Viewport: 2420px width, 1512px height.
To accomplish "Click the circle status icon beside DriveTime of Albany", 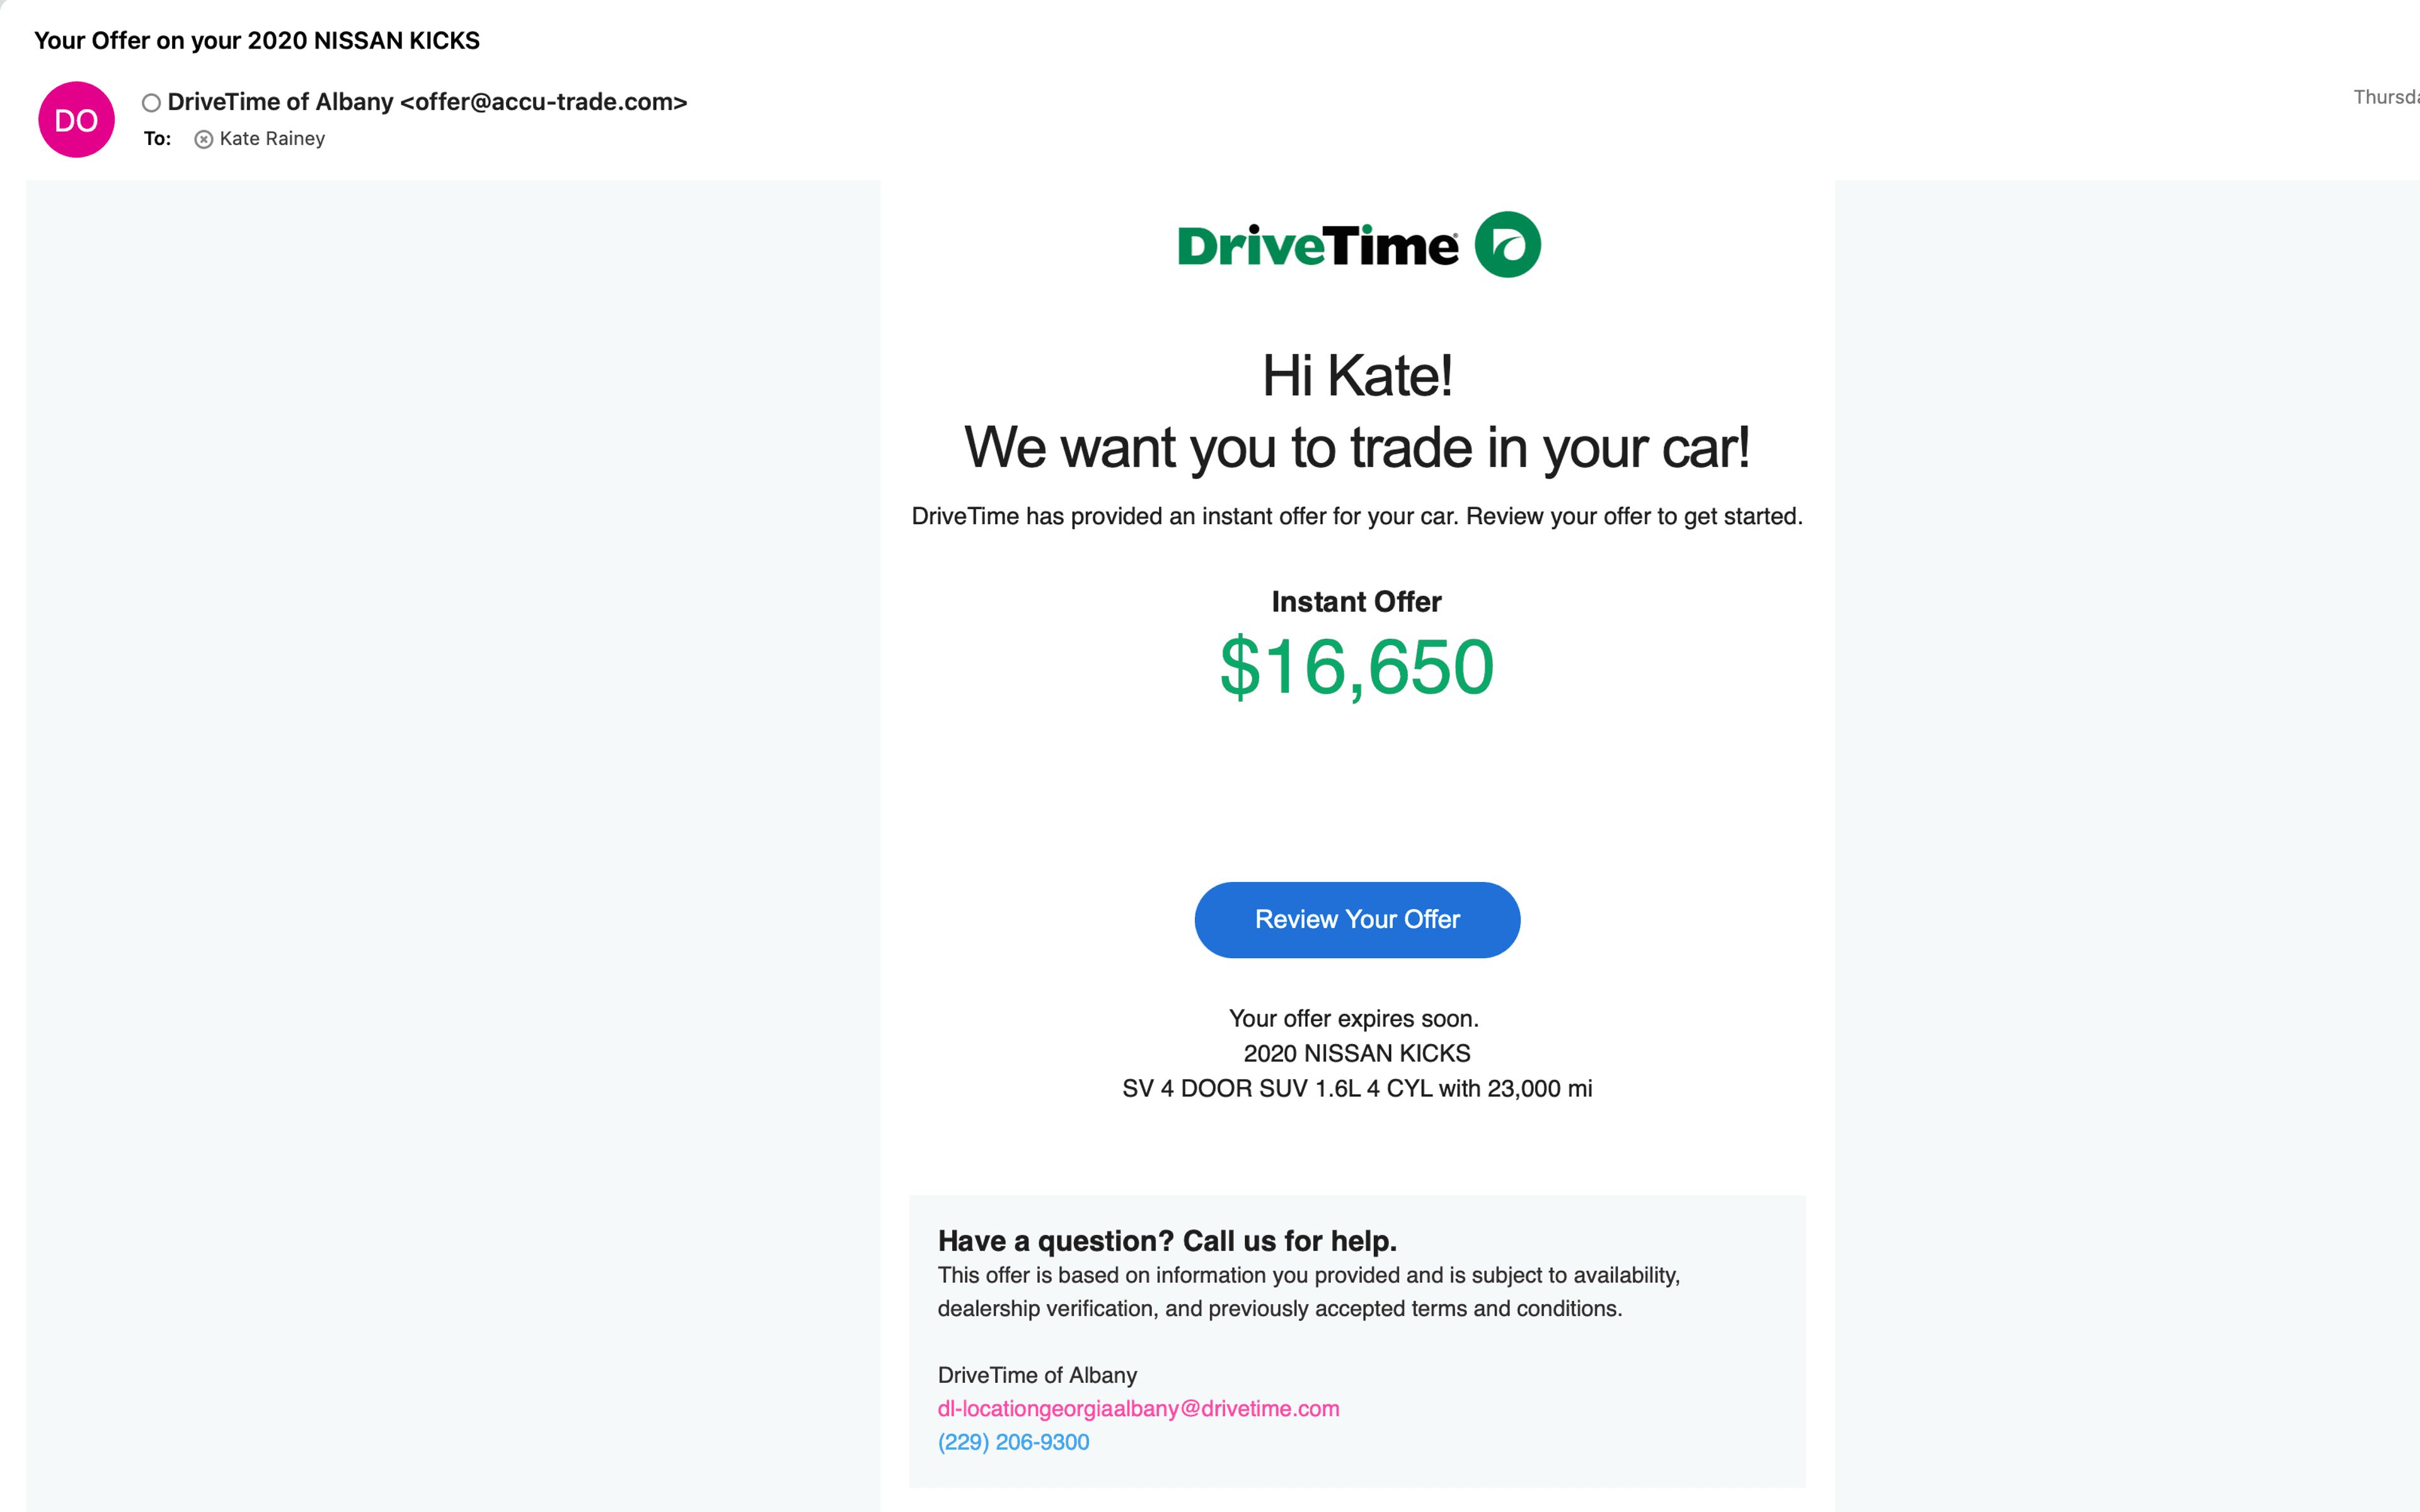I will pos(151,103).
